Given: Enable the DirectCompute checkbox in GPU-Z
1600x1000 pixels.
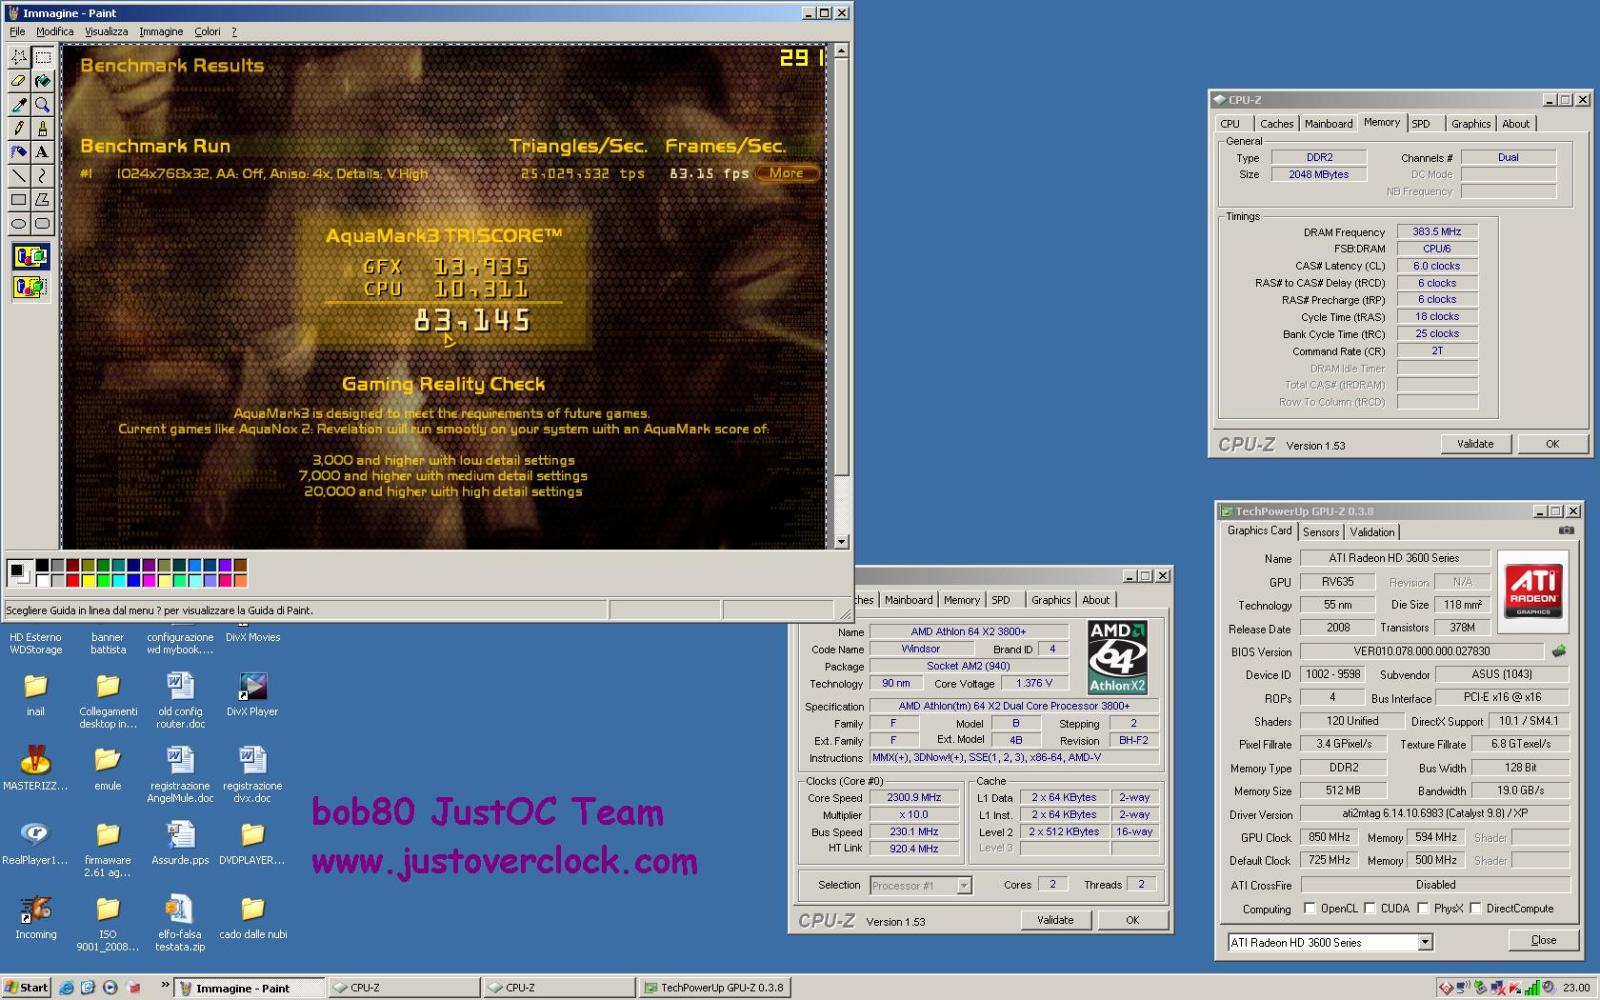Looking at the screenshot, I should coord(1475,908).
